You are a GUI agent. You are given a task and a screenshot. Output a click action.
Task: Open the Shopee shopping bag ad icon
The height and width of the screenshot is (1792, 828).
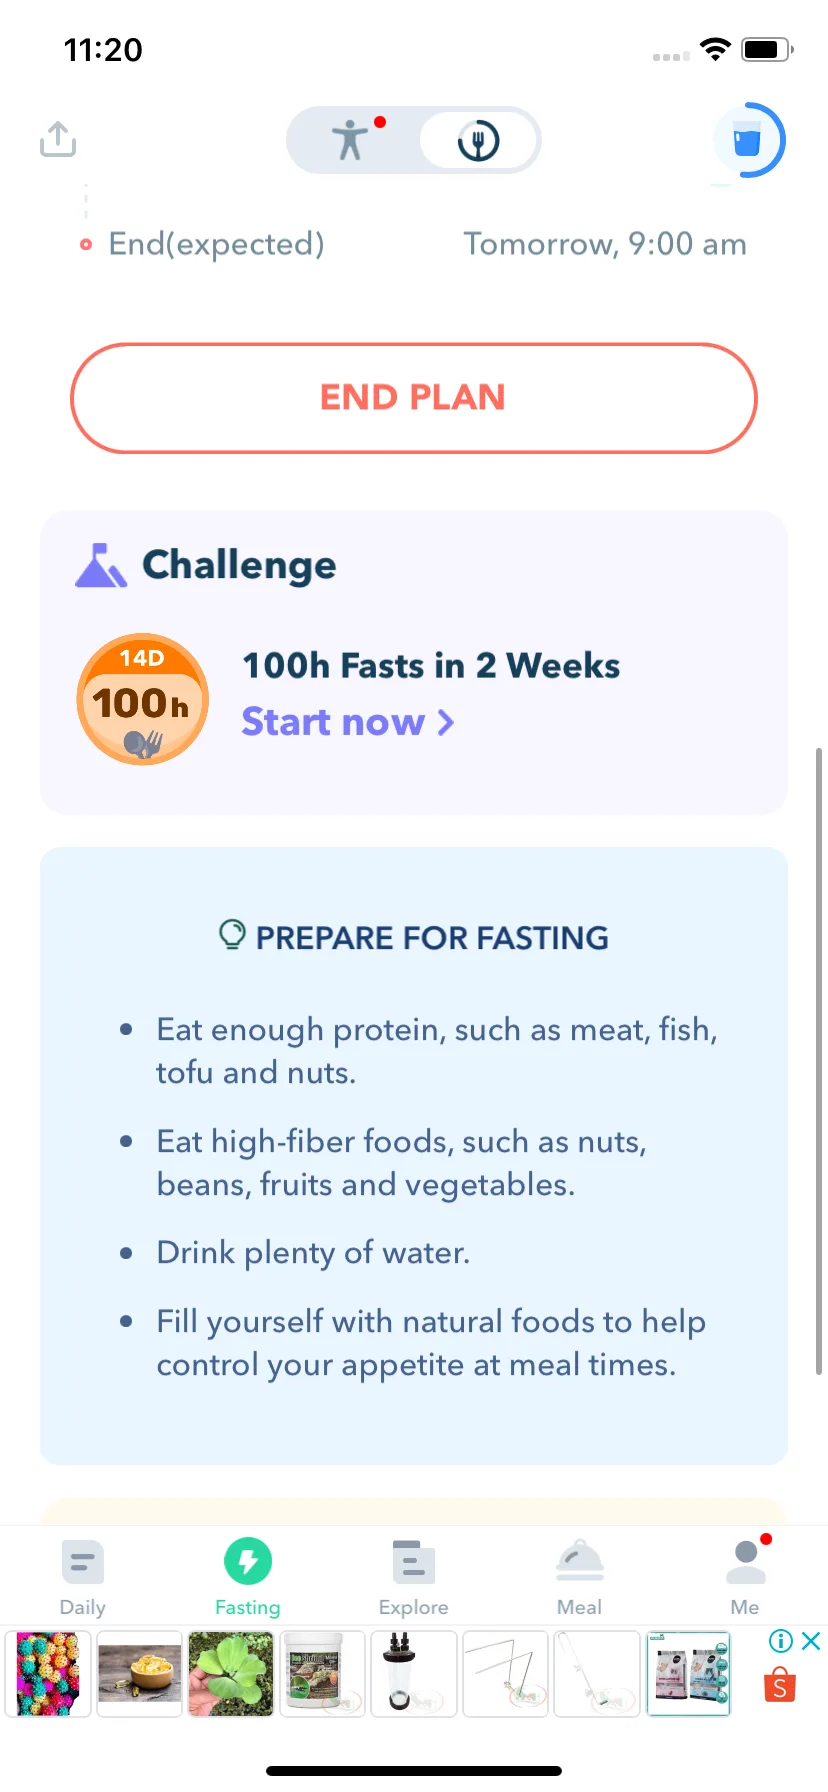coord(780,1685)
